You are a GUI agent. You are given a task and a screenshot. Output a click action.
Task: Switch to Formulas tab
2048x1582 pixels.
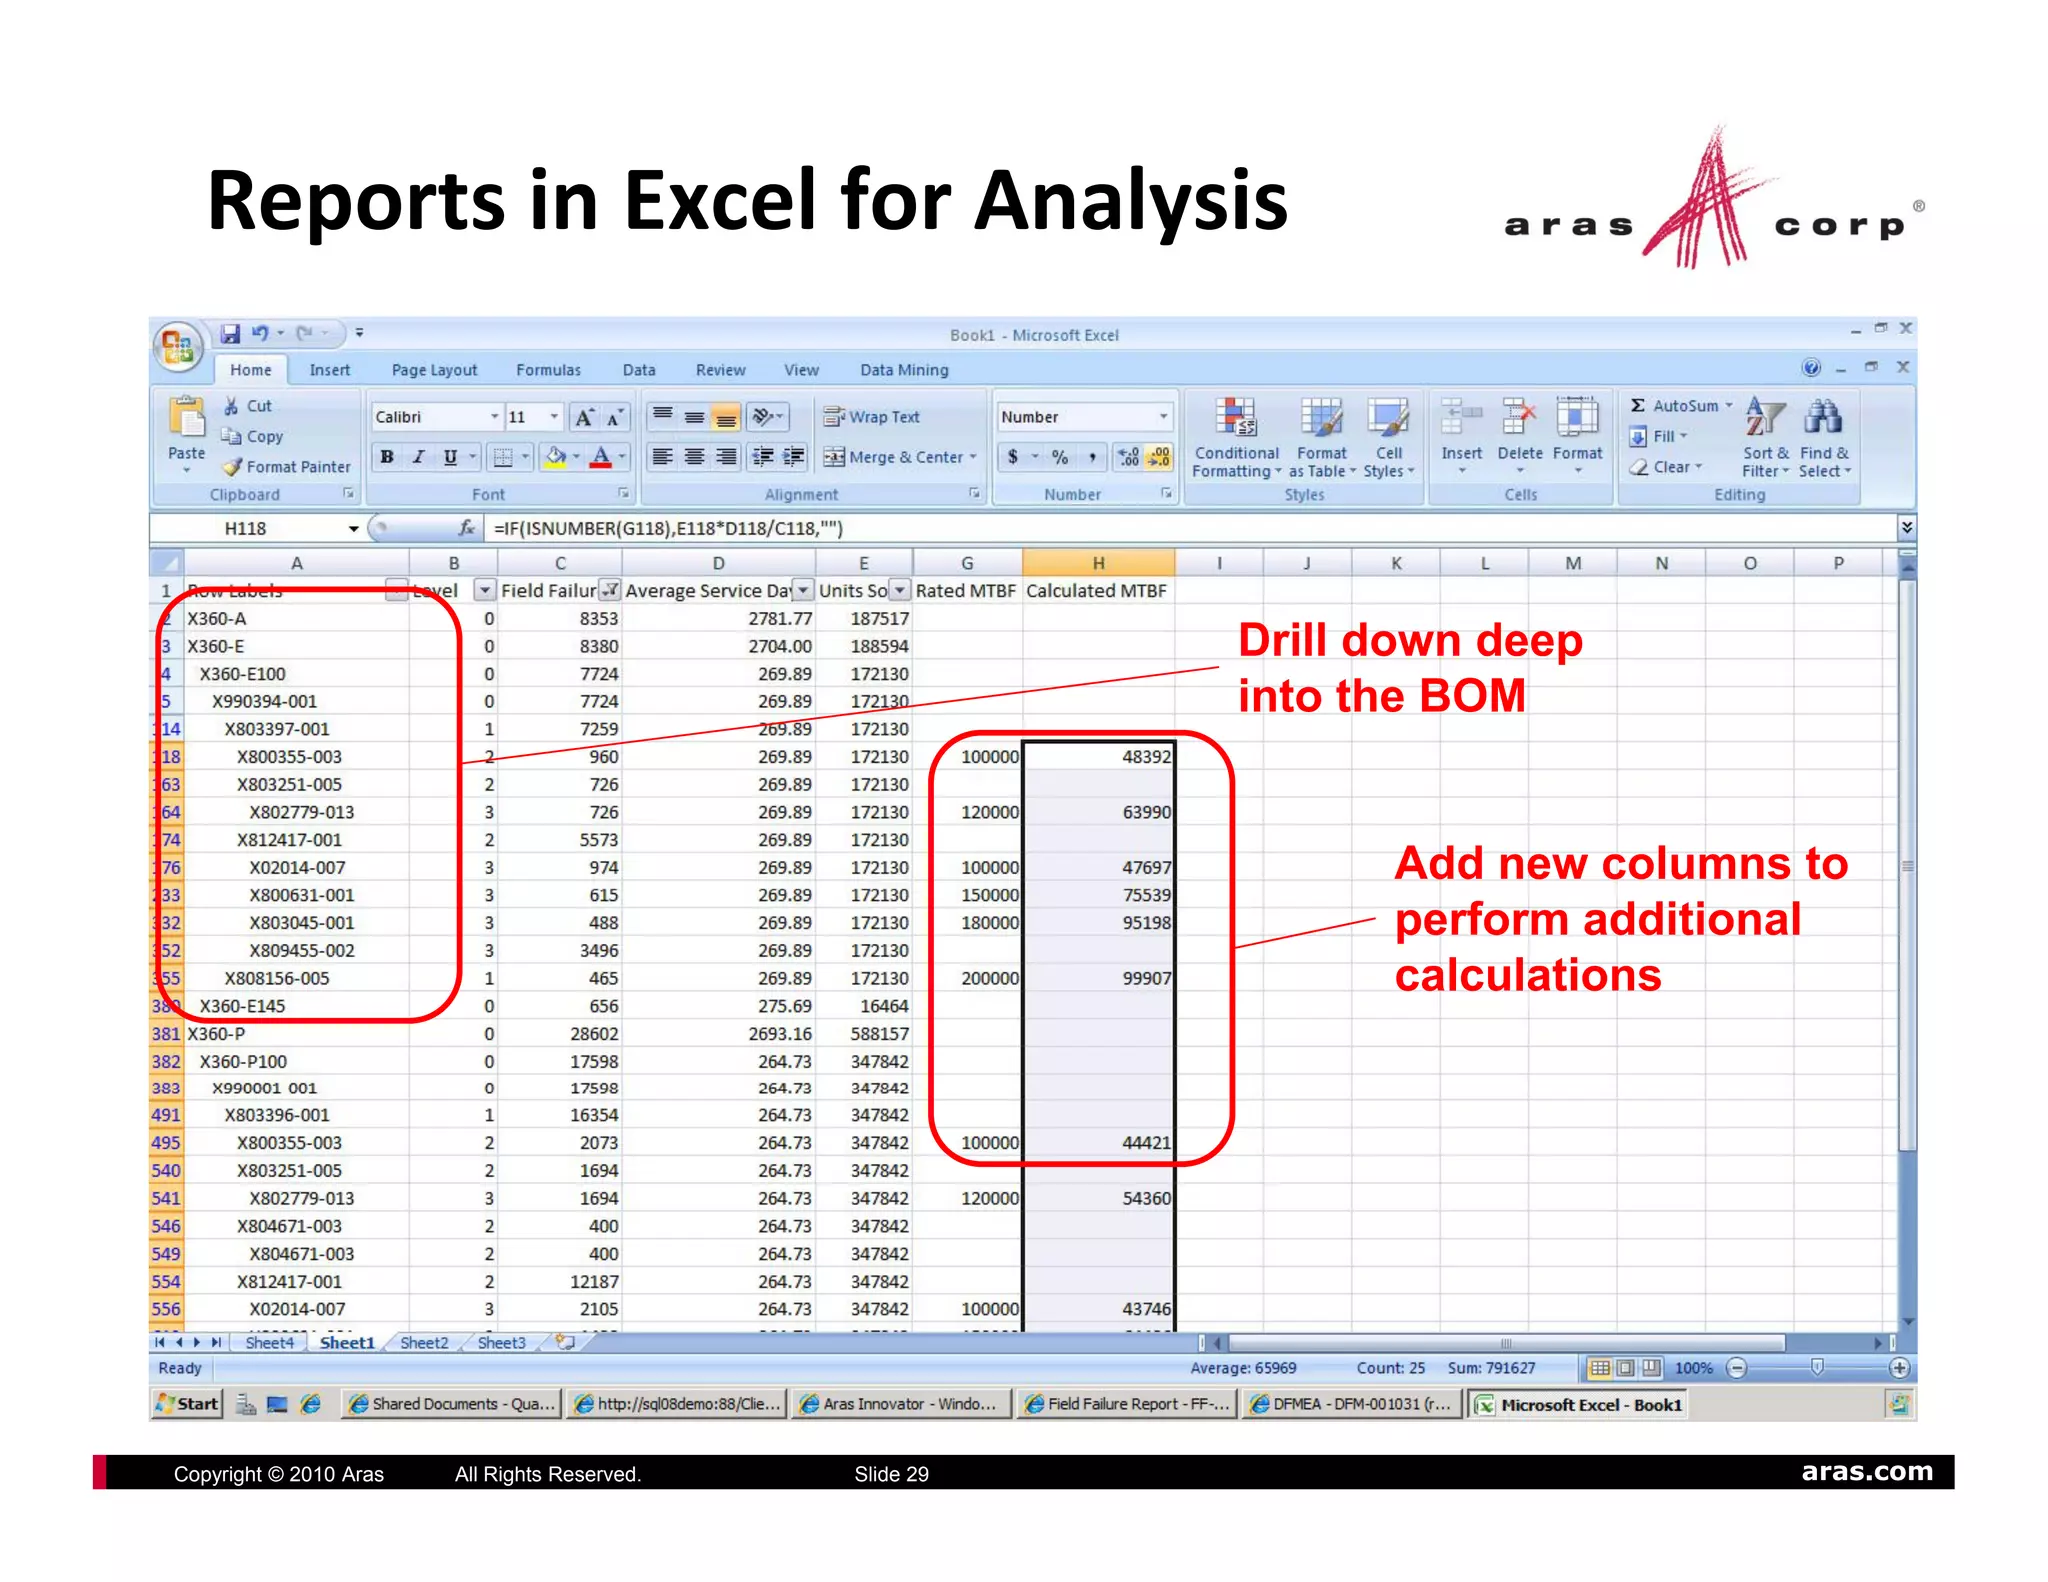(548, 370)
